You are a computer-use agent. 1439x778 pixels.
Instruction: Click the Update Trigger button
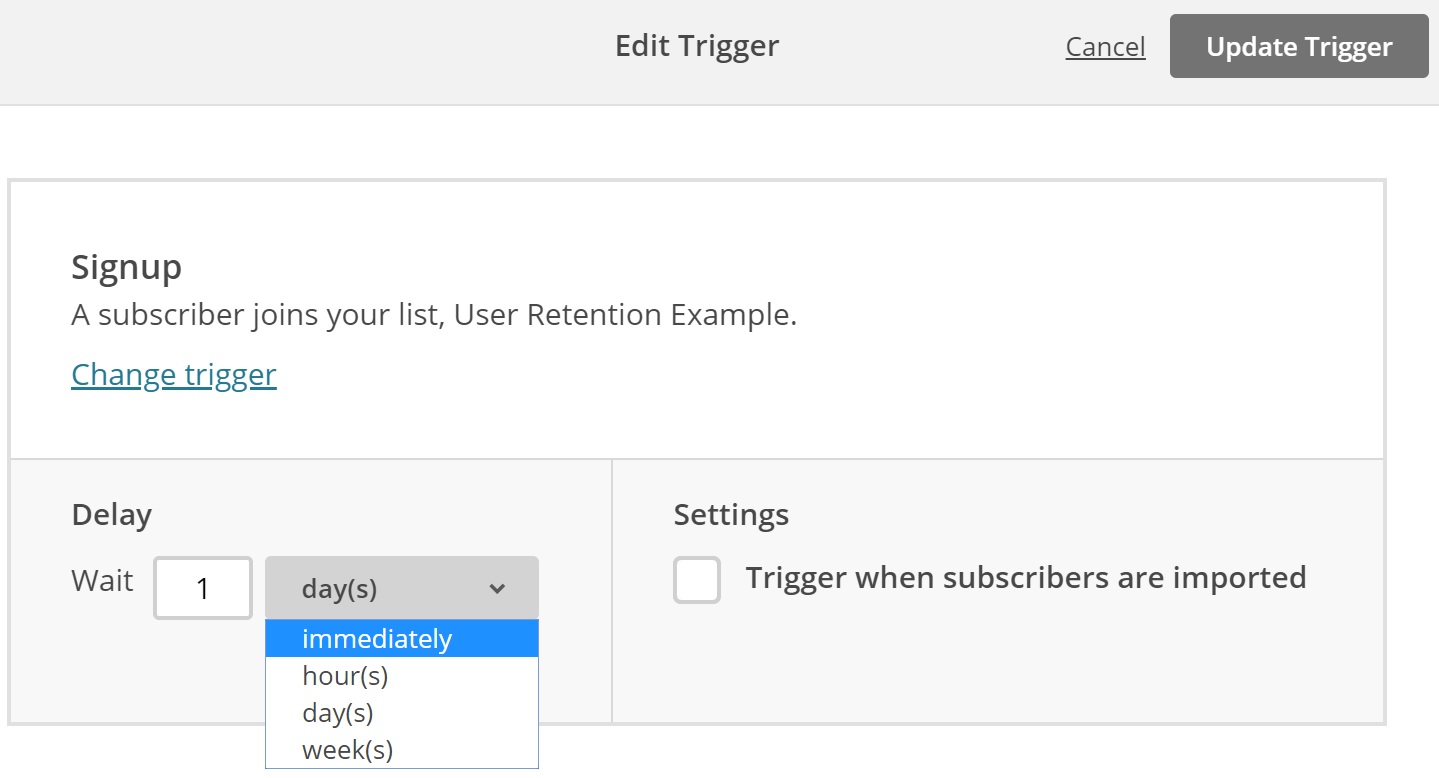pos(1298,46)
